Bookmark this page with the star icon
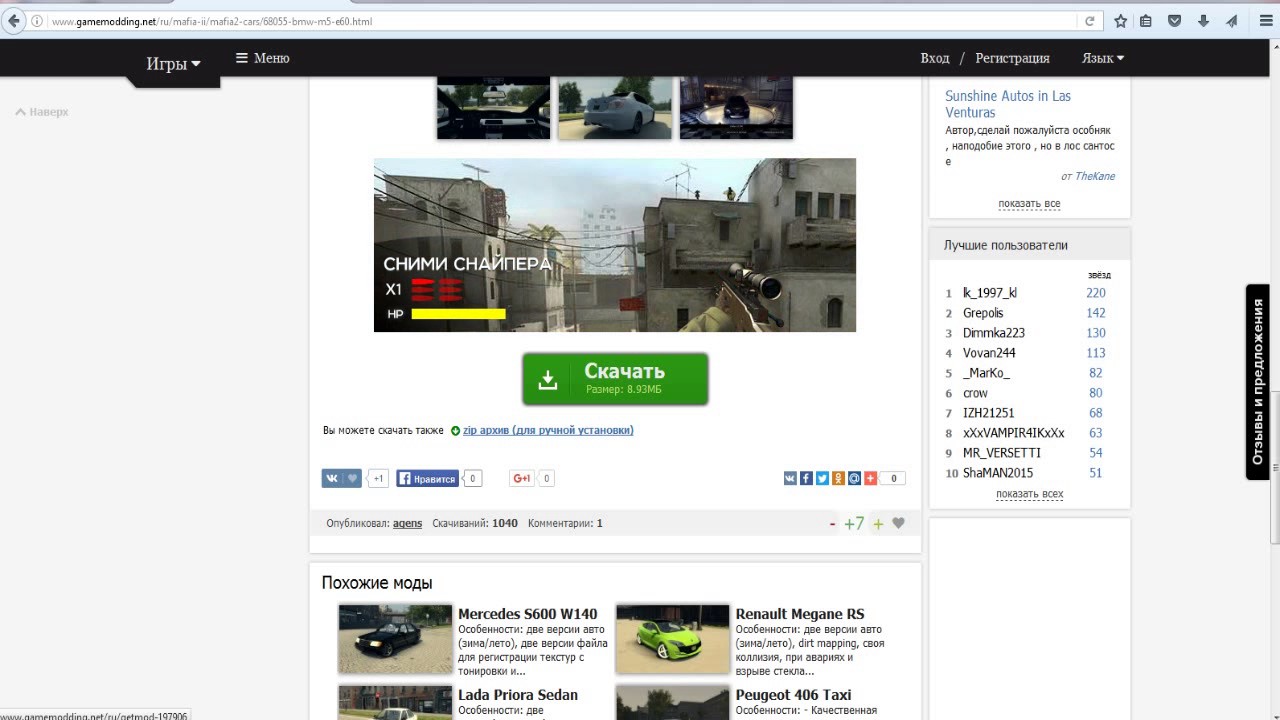Image resolution: width=1280 pixels, height=720 pixels. (x=1121, y=21)
